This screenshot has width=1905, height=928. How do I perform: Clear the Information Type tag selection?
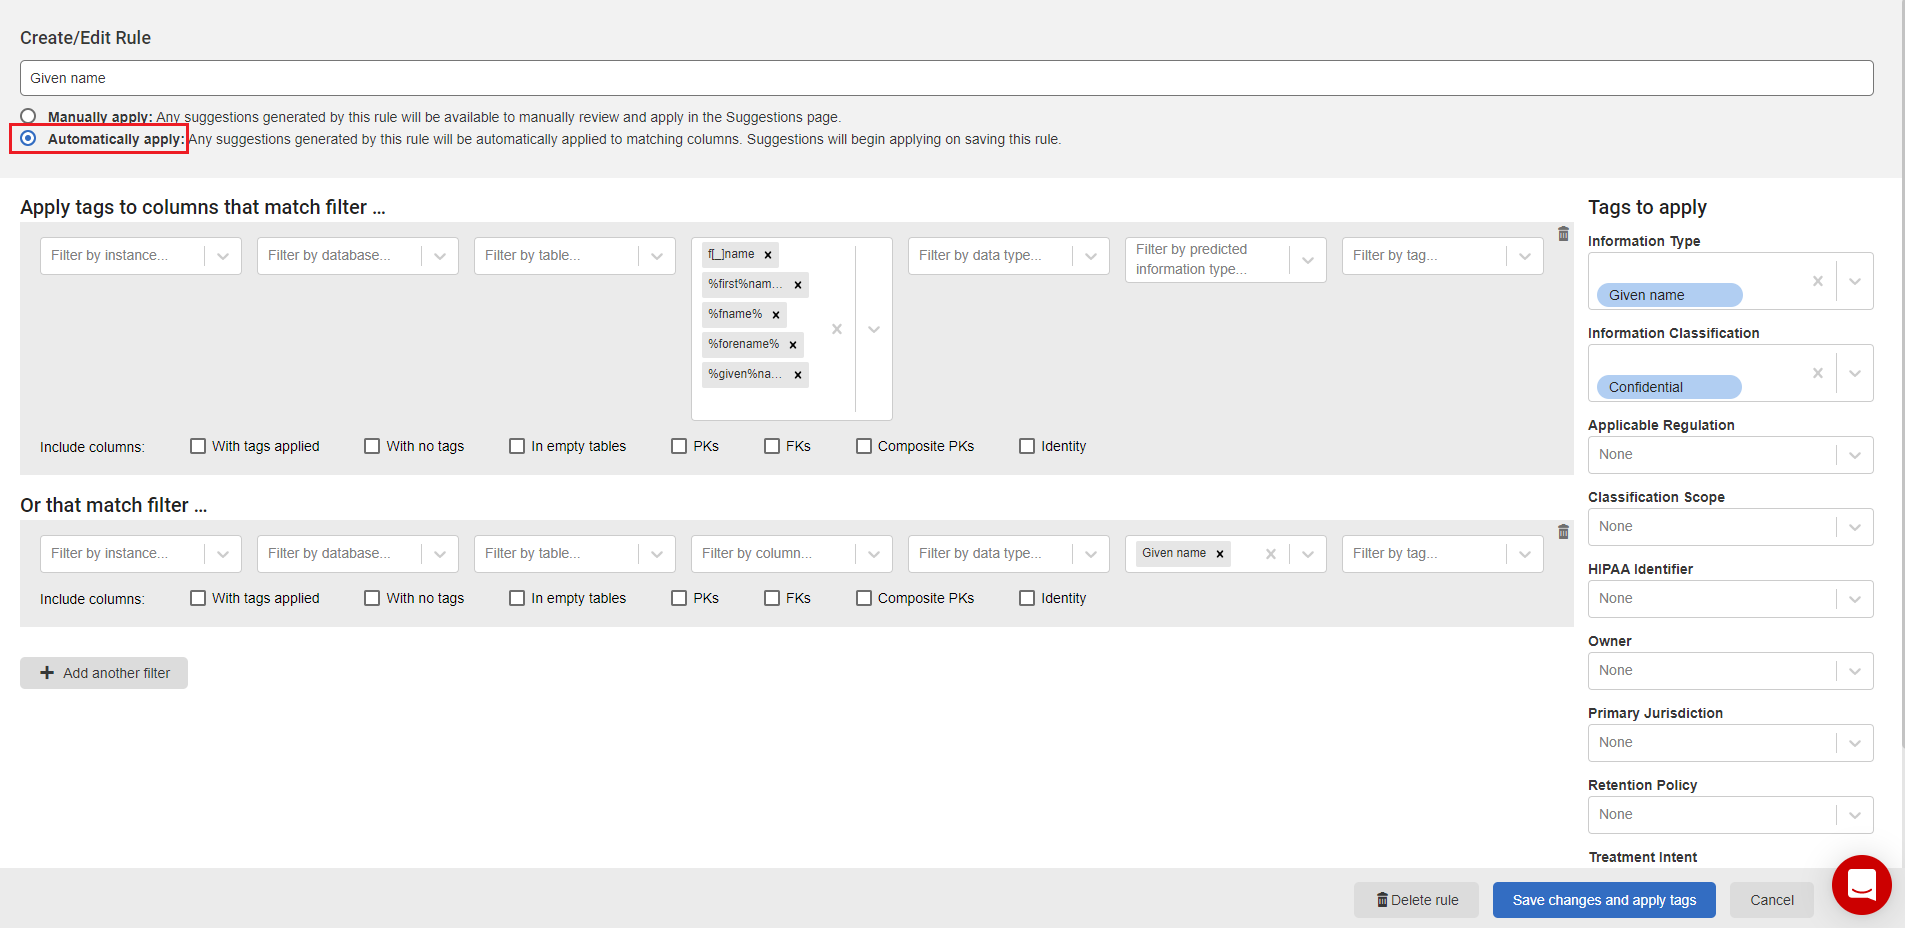pos(1817,281)
